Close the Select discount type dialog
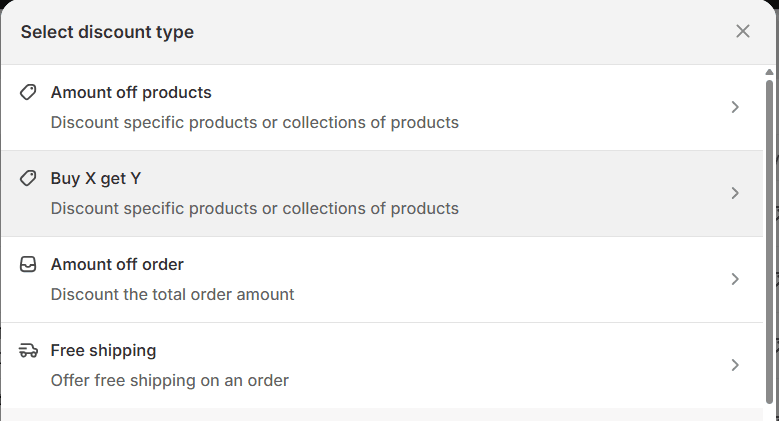The image size is (779, 421). pos(743,31)
